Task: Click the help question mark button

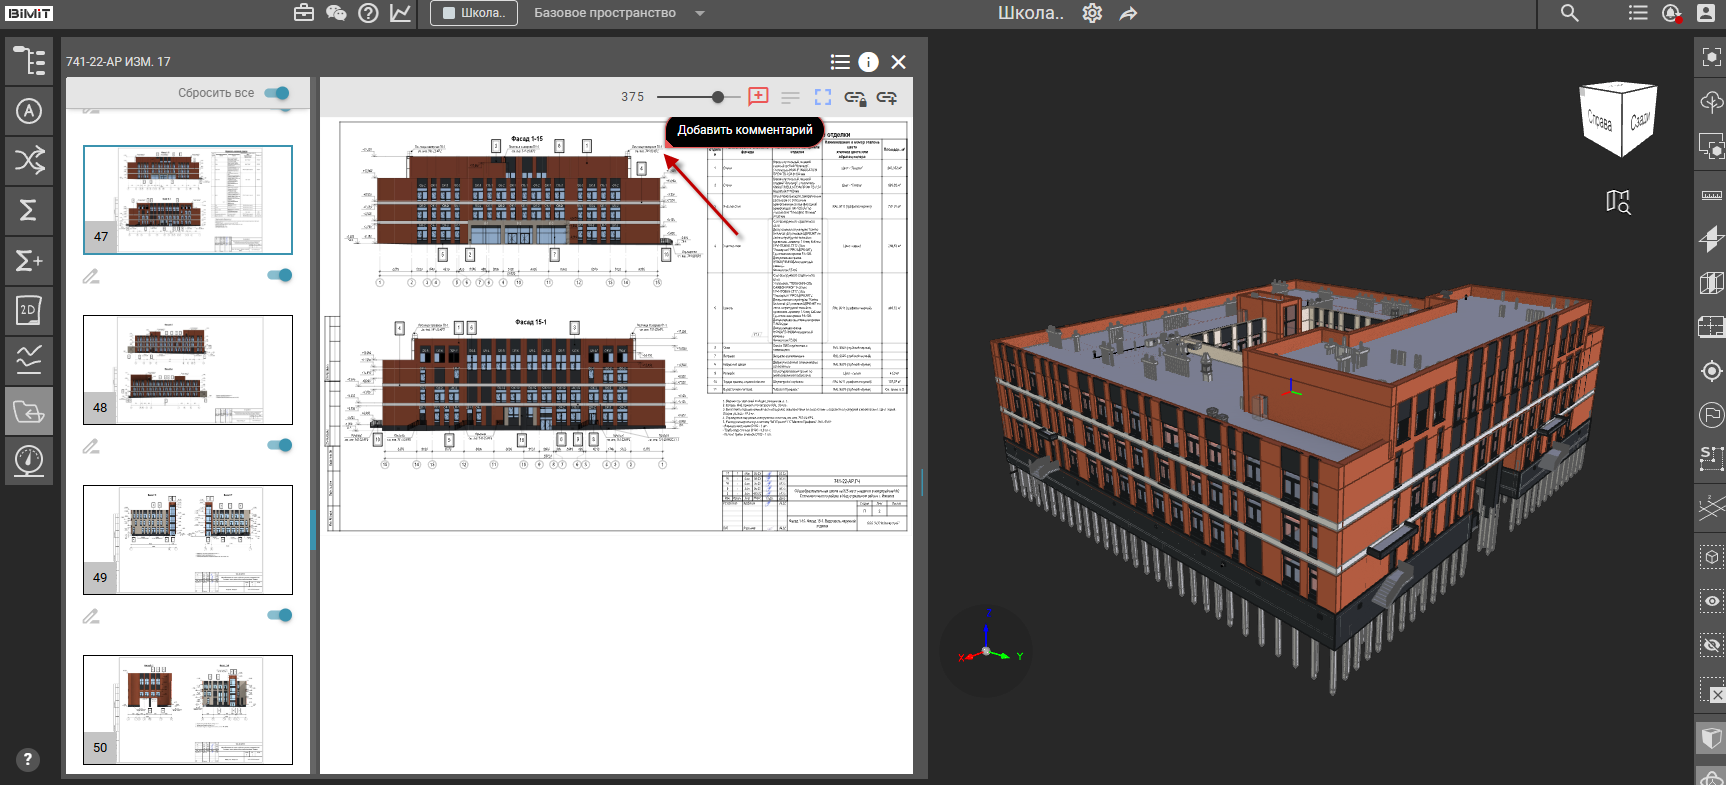Action: pos(28,759)
